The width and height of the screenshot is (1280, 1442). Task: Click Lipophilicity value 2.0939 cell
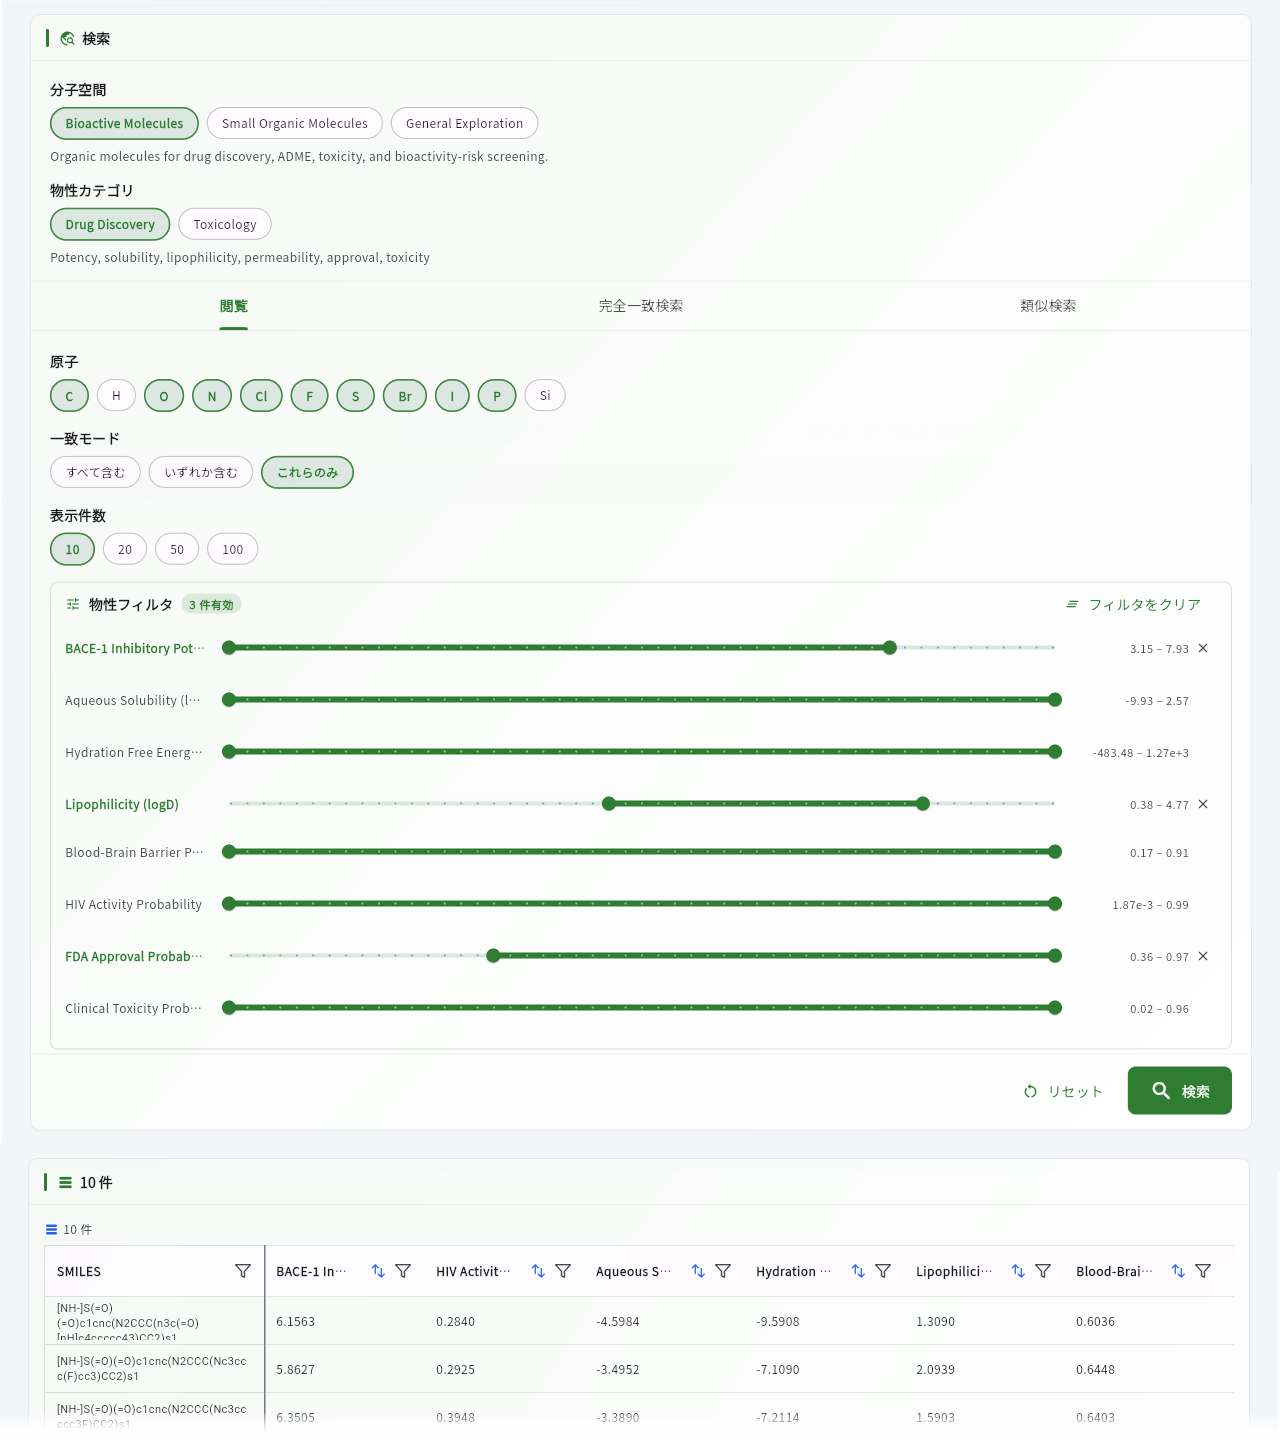(986, 1369)
